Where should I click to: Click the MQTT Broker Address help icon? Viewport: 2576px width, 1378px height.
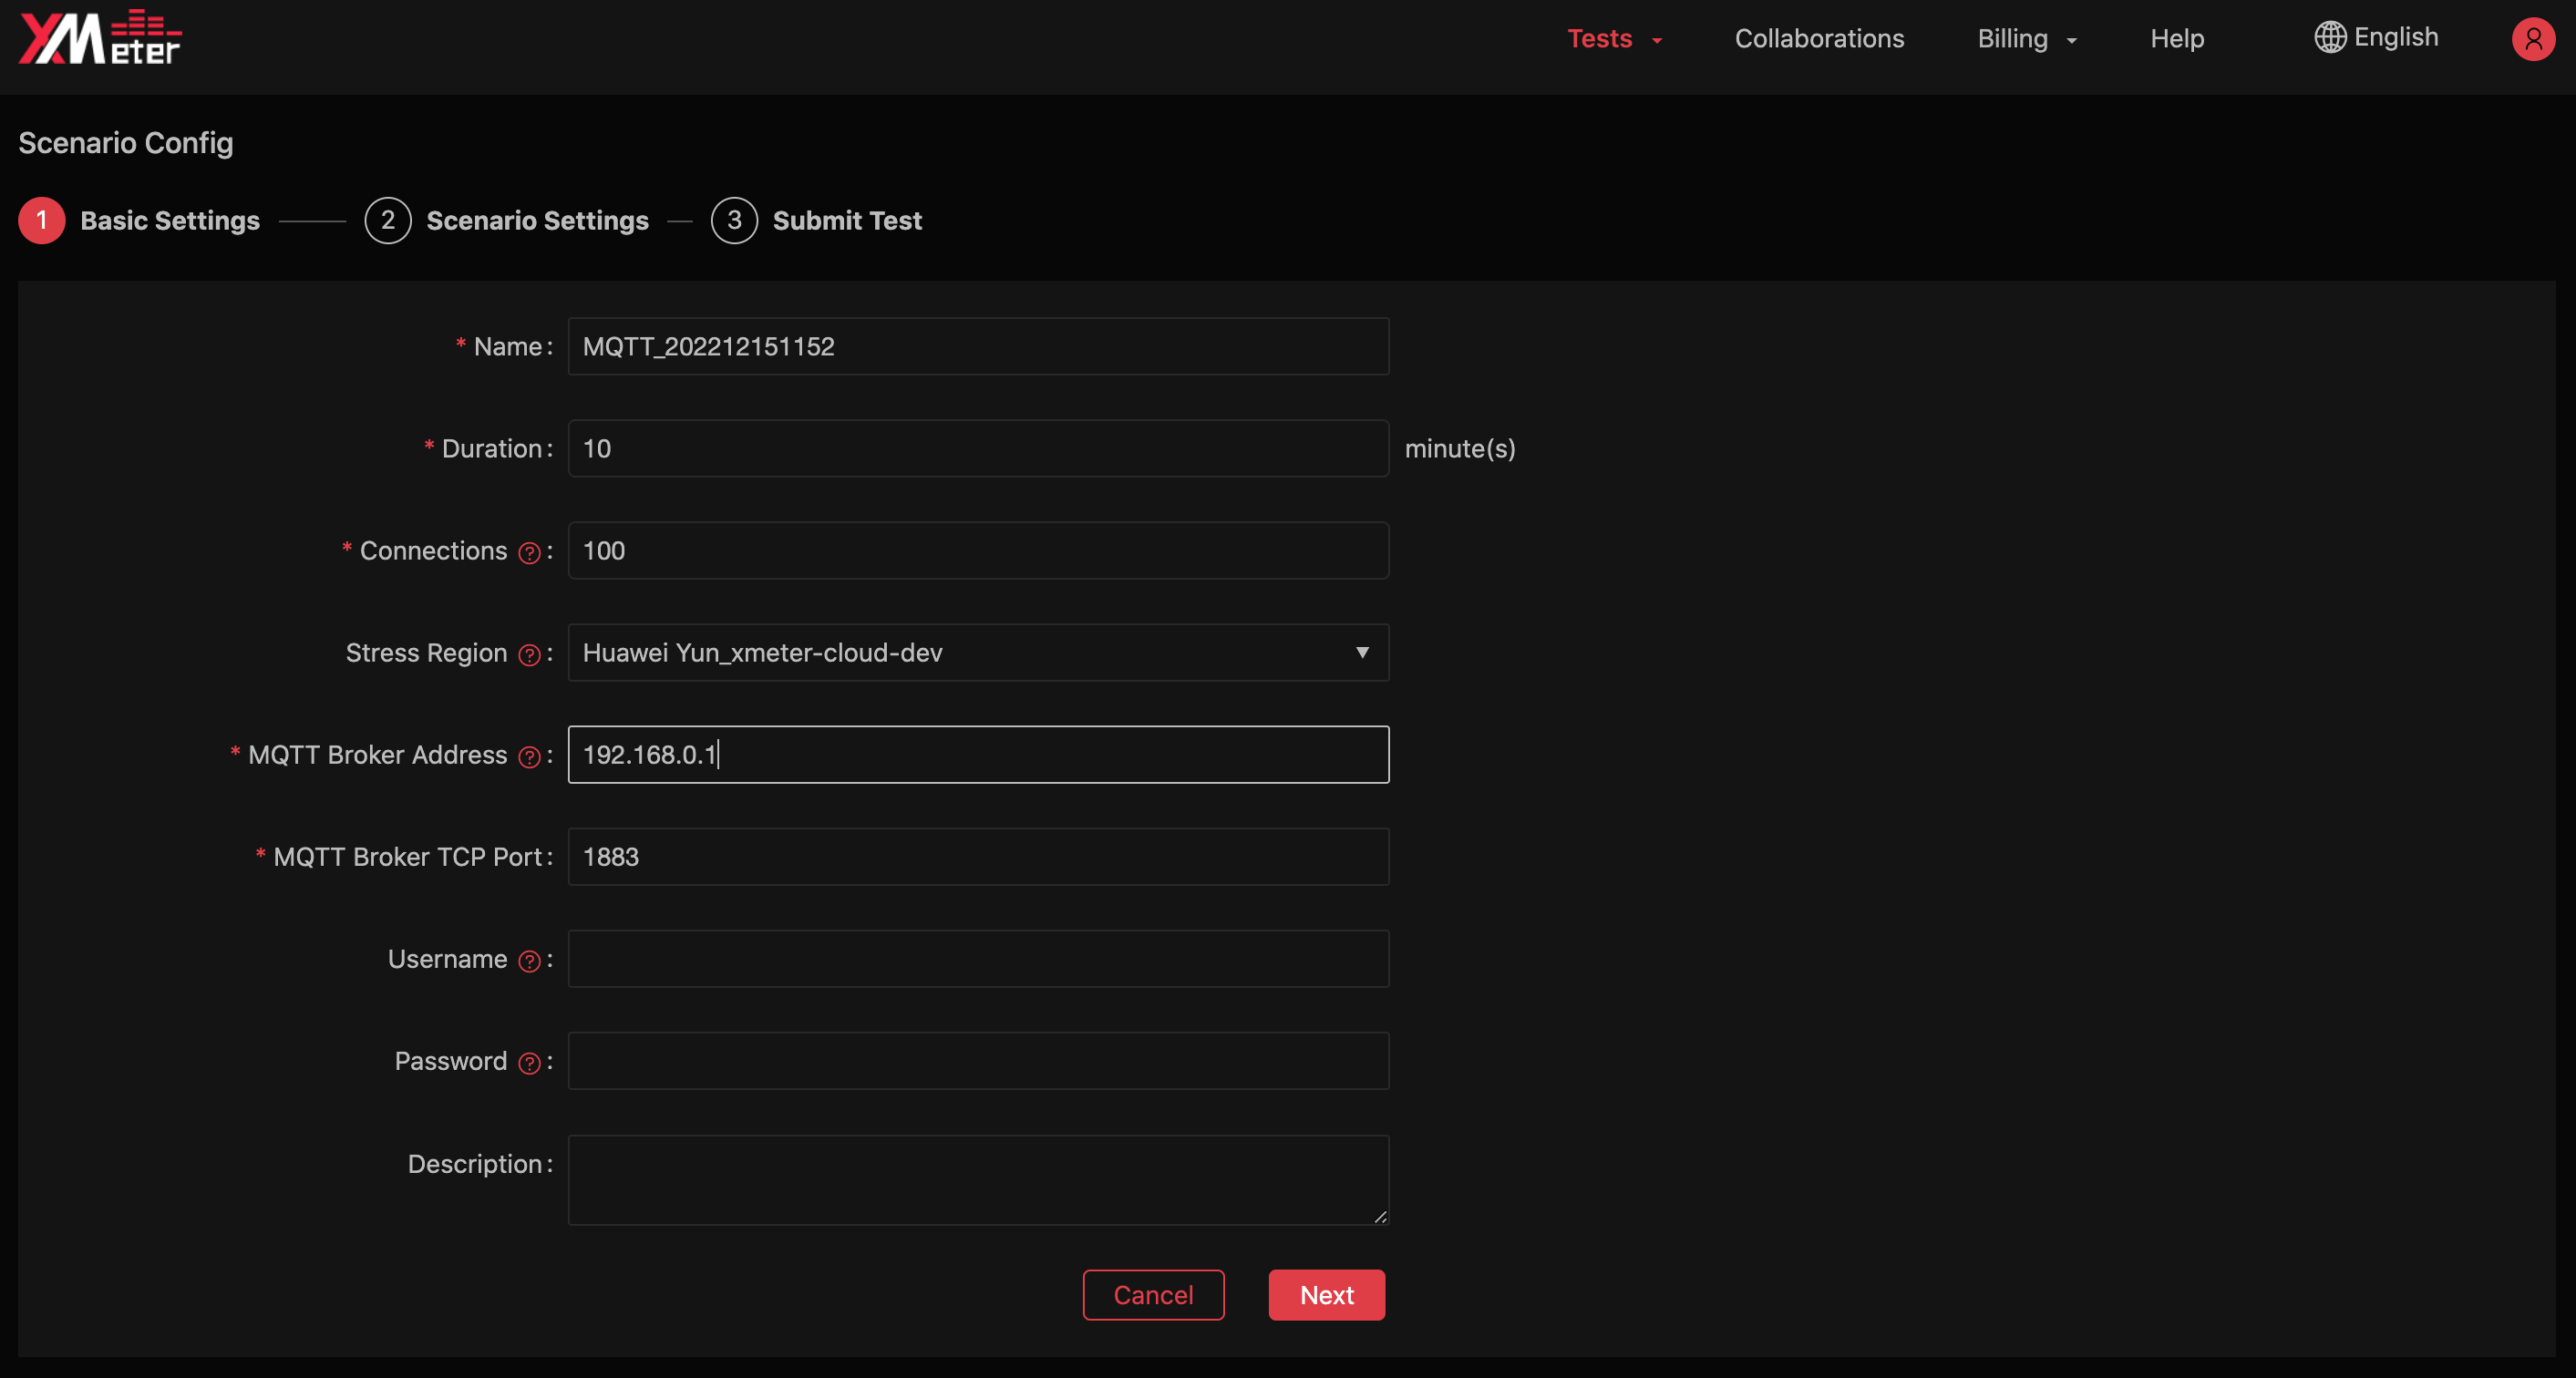tap(529, 757)
